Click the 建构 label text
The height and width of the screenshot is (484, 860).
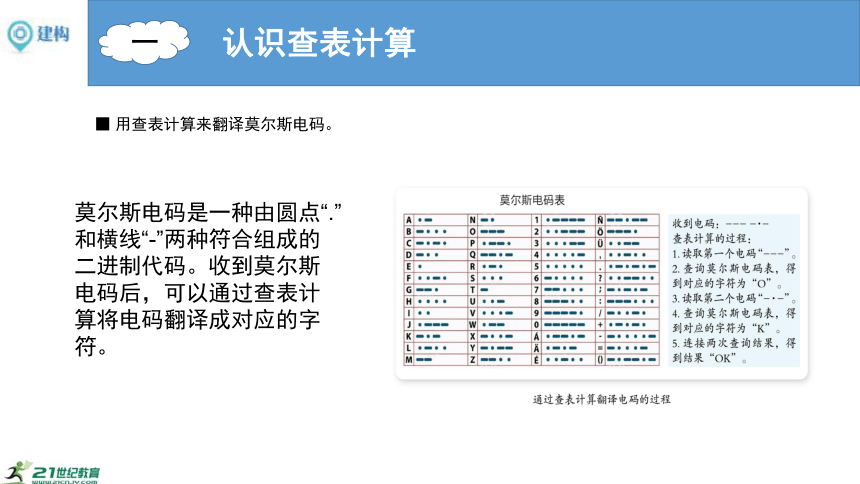[x=53, y=33]
